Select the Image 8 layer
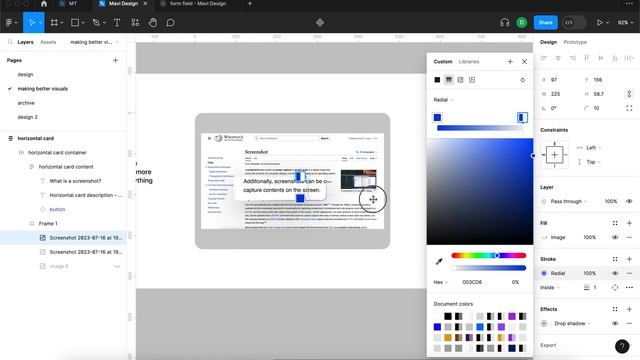Image resolution: width=640 pixels, height=360 pixels. click(59, 267)
